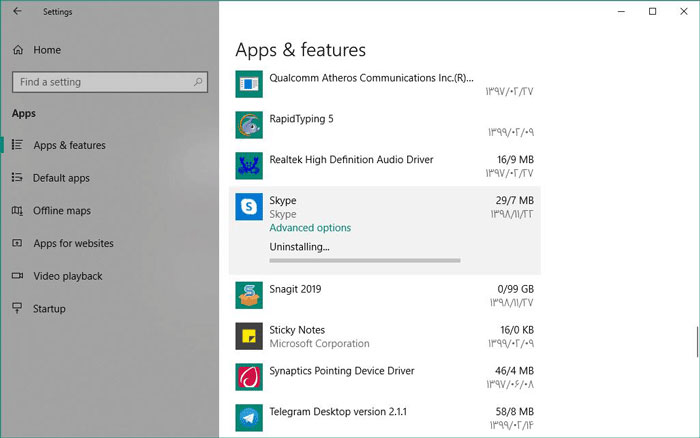Viewport: 700px width, 438px height.
Task: Click the Skype app icon
Action: point(249,207)
